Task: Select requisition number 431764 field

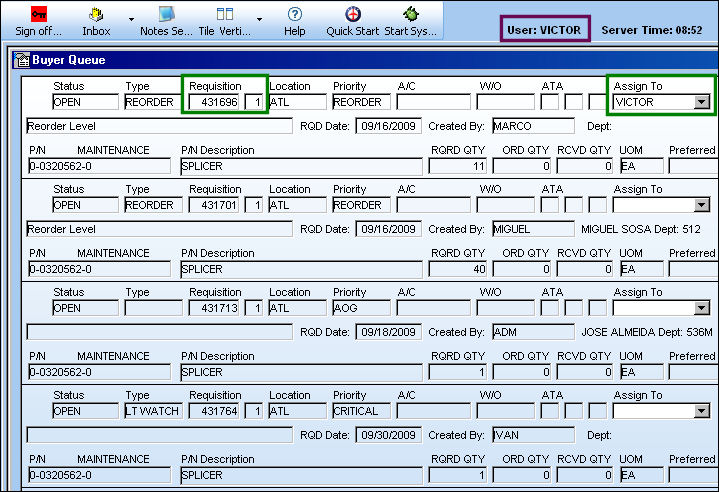Action: click(214, 411)
